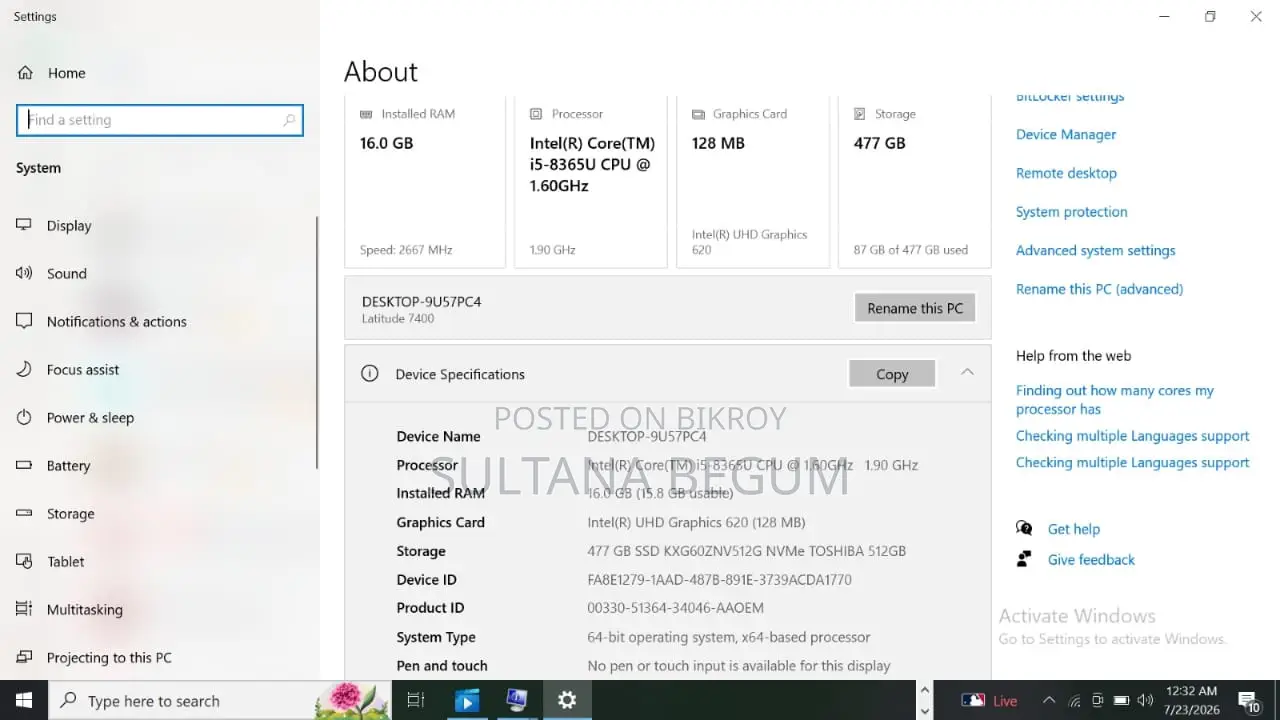This screenshot has height=720, width=1280.
Task: Select the Tablet menu item label
Action: [x=66, y=562]
